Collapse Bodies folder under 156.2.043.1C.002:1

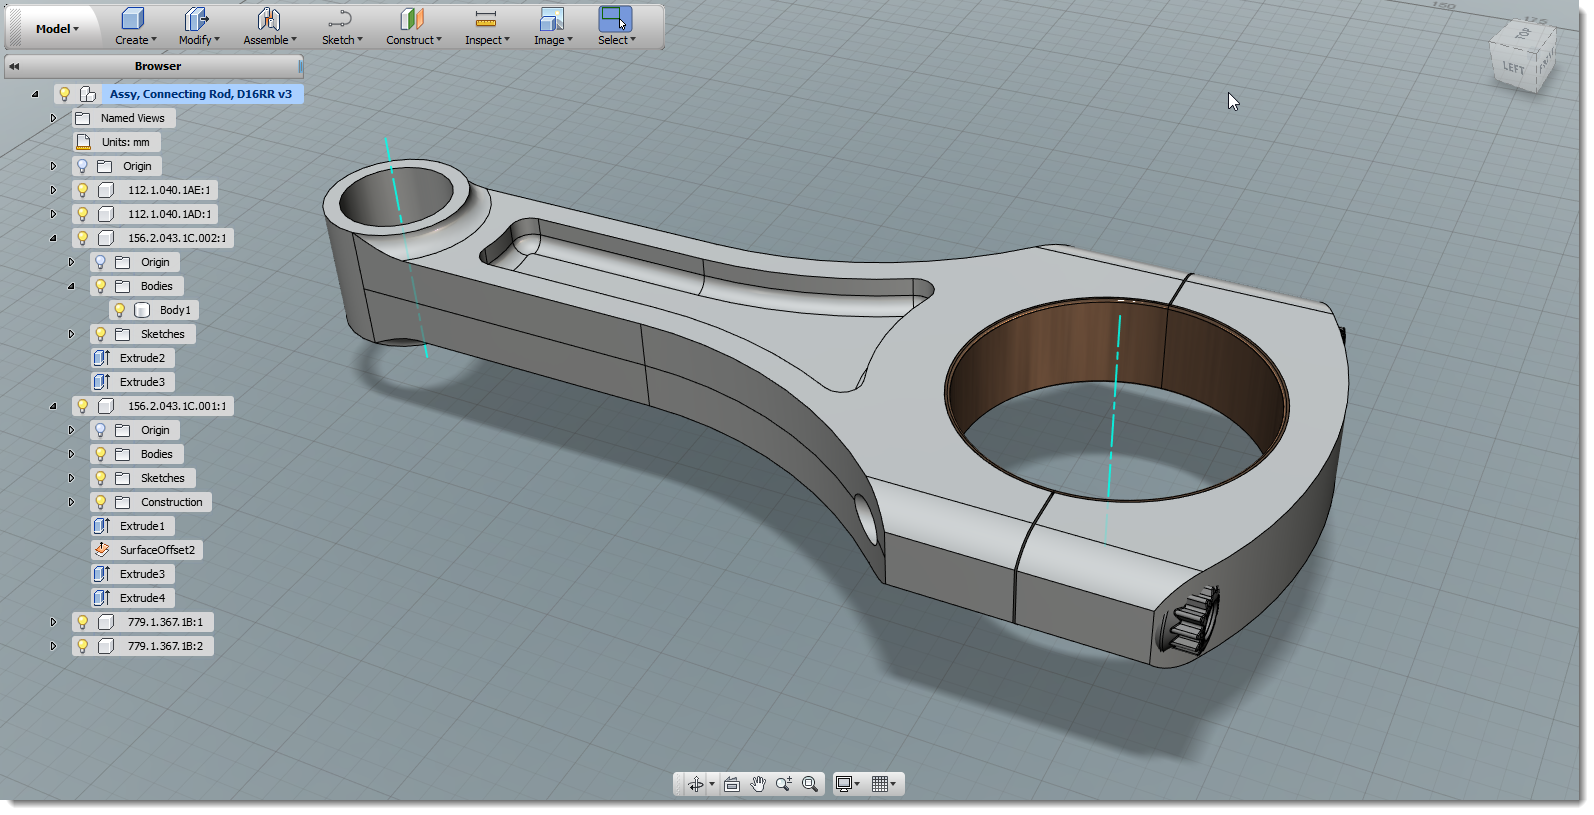(x=72, y=286)
